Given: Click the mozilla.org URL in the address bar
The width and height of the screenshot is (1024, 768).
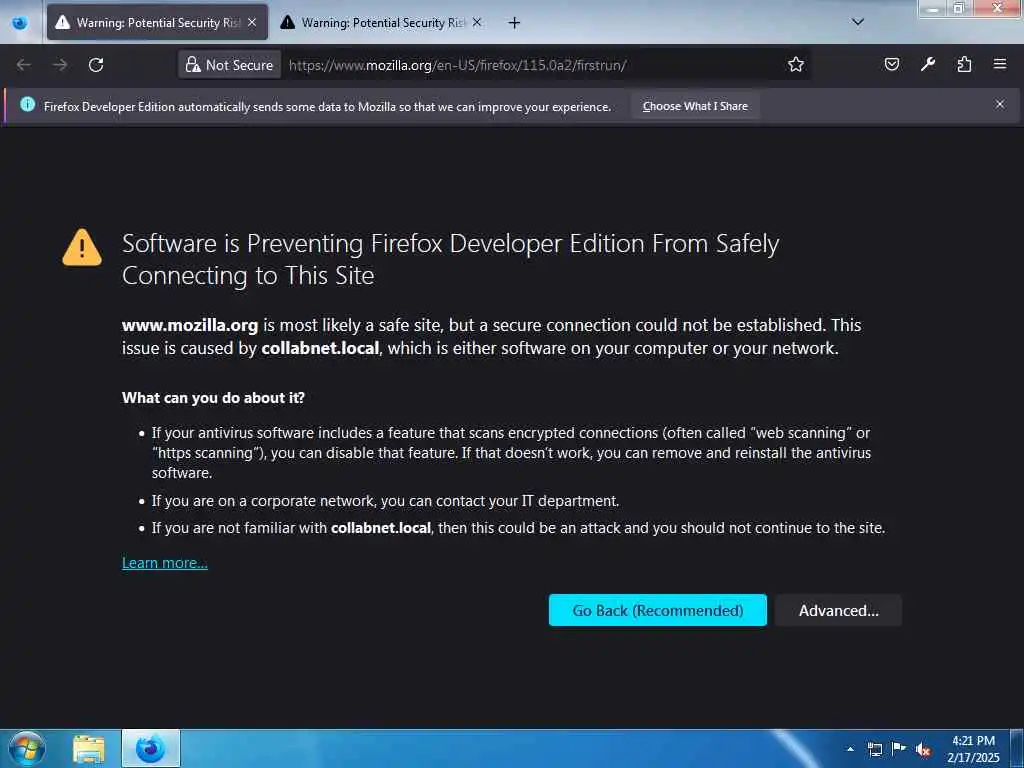Looking at the screenshot, I should pos(457,65).
